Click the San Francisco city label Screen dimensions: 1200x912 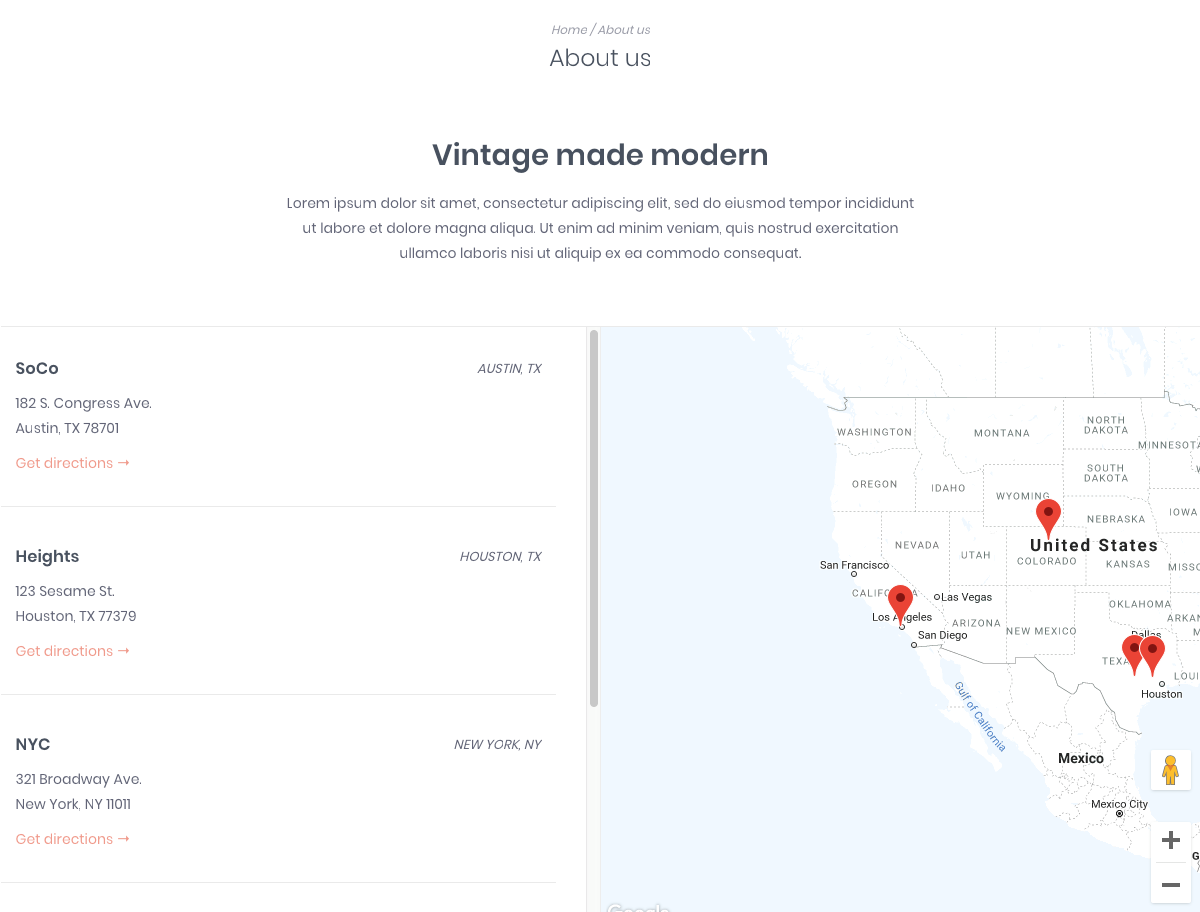854,566
